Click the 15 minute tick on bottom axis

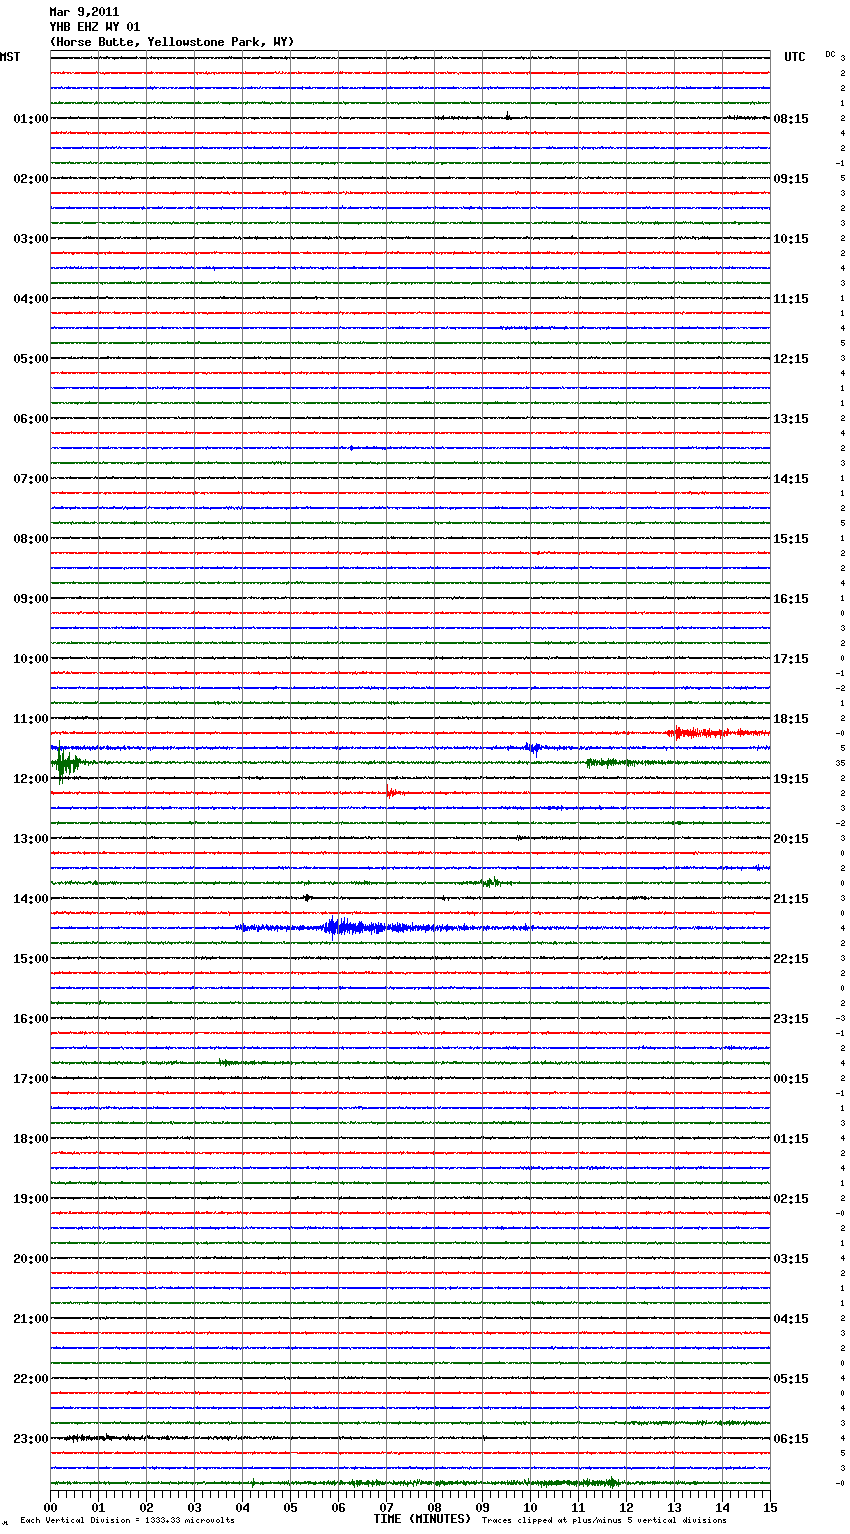pos(770,1507)
